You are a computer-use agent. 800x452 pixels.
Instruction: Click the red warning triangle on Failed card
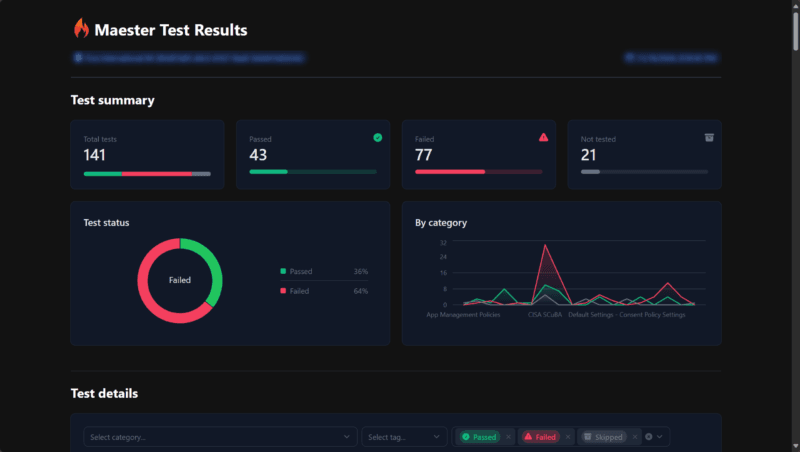[543, 137]
